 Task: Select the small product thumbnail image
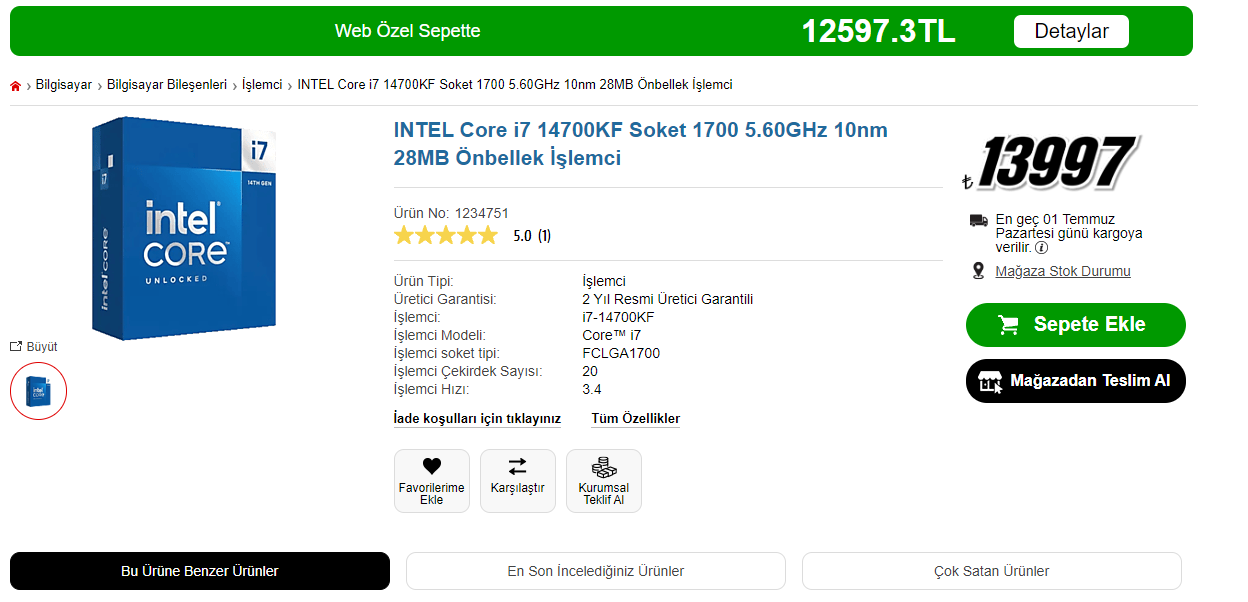(x=38, y=390)
